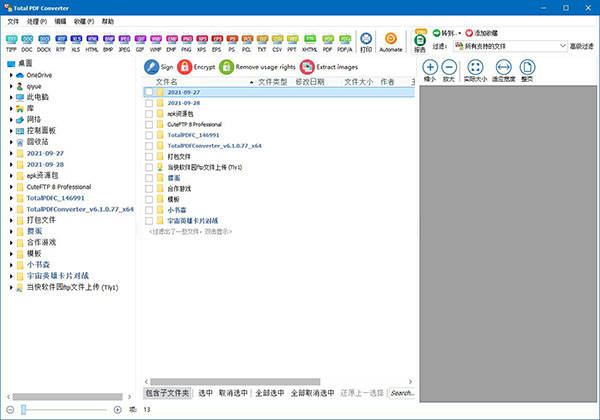This screenshot has height=420, width=600.
Task: Tick checkbox for folder 2021-09-27 in list
Action: point(149,92)
